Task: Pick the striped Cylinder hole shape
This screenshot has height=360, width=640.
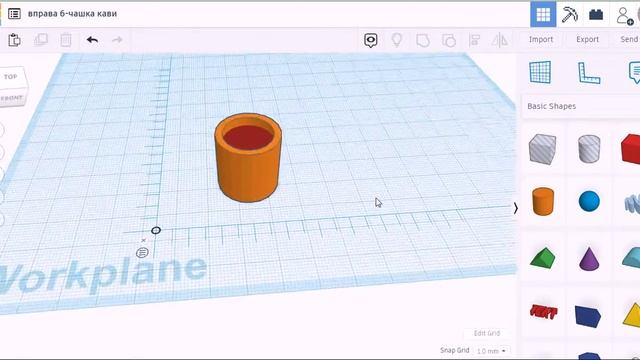Action: point(589,149)
